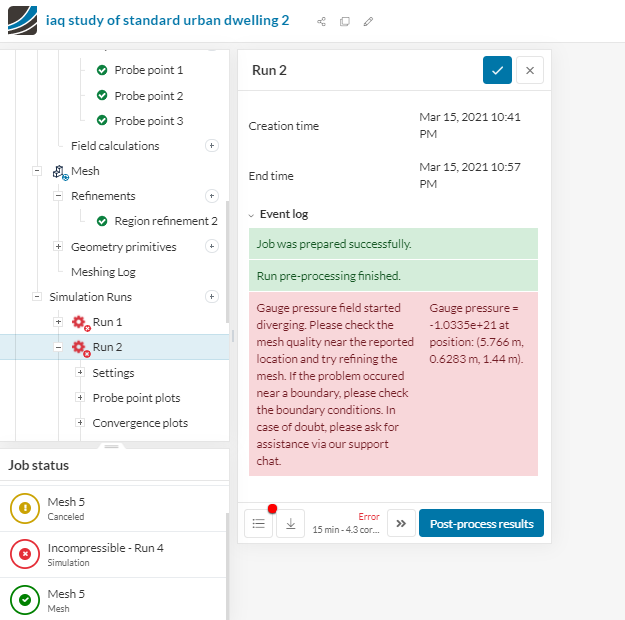Image resolution: width=625 pixels, height=620 pixels.
Task: Collapse the Mesh tree node
Action: tap(37, 171)
